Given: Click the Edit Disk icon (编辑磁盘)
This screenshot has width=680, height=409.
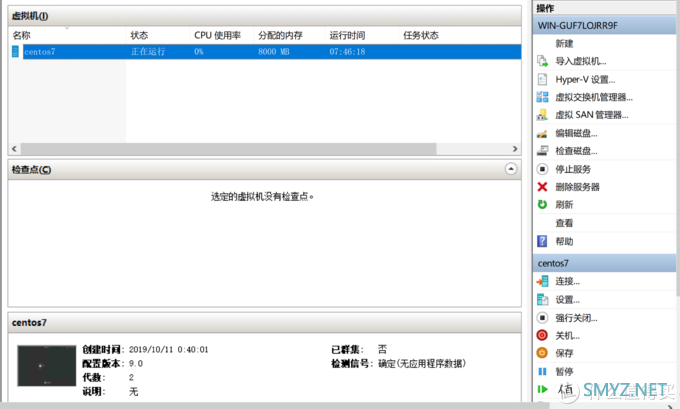Looking at the screenshot, I should (542, 134).
